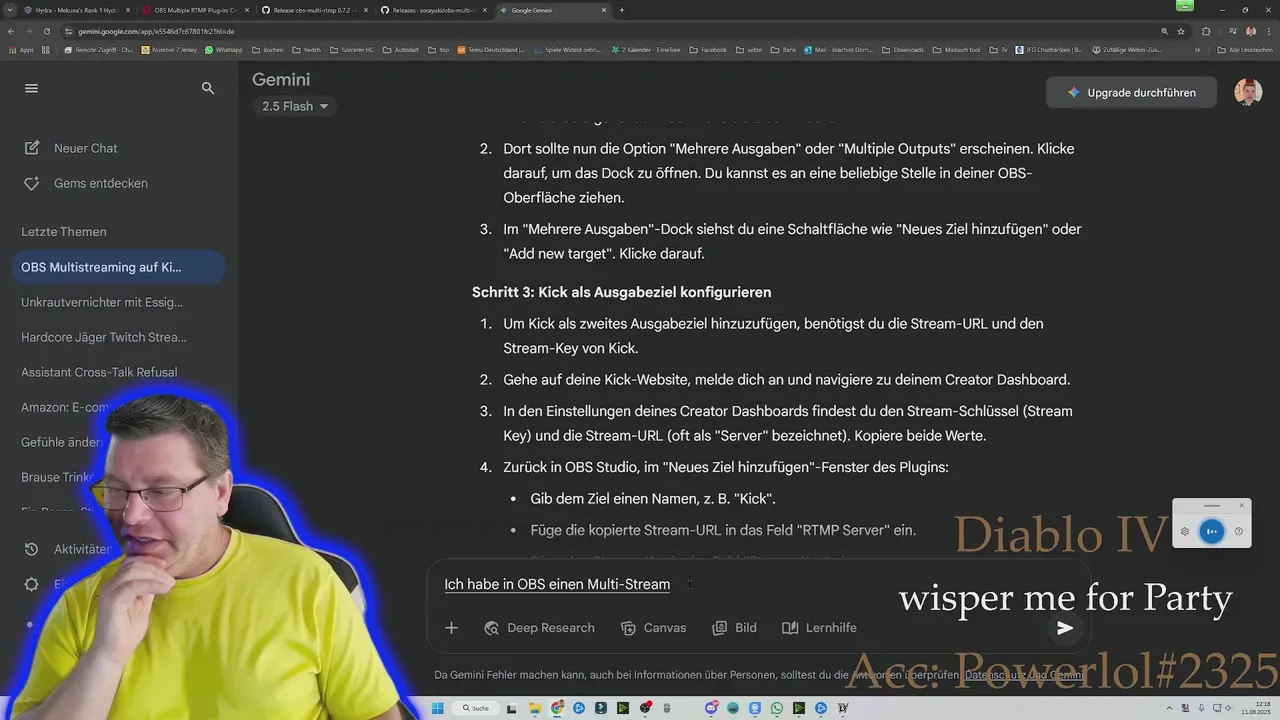1280x720 pixels.
Task: Open the Datenschutz und Gemini link
Action: pos(1024,675)
